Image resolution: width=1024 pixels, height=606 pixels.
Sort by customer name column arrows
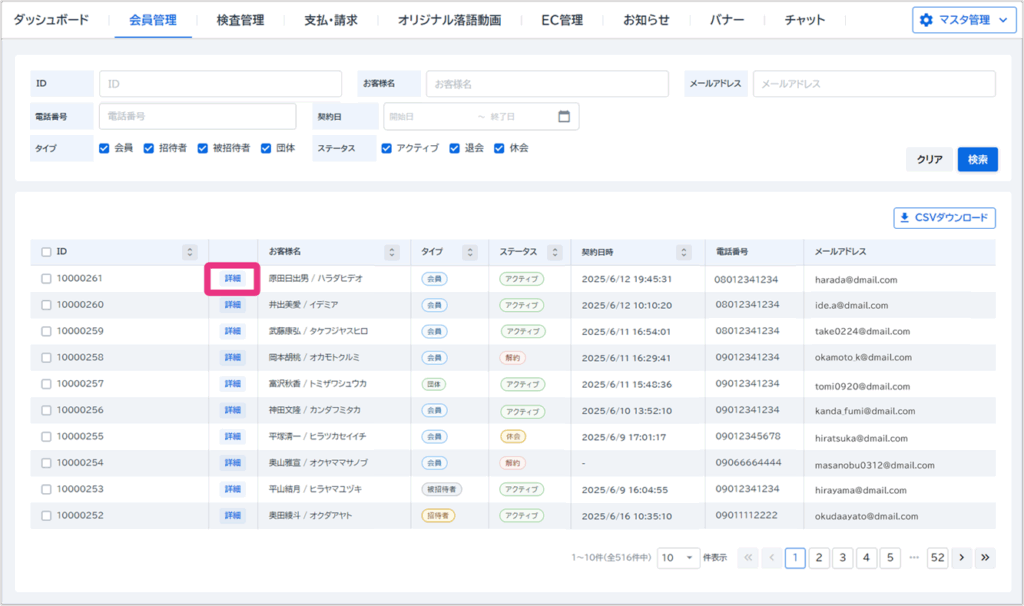[392, 252]
